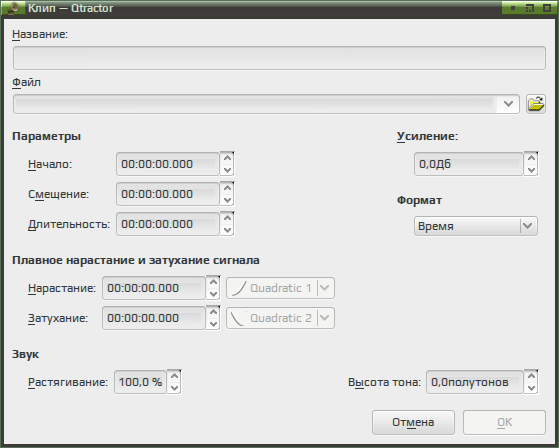Increase the Нарастание fade-in time
The height and width of the screenshot is (448, 559).
(x=213, y=282)
